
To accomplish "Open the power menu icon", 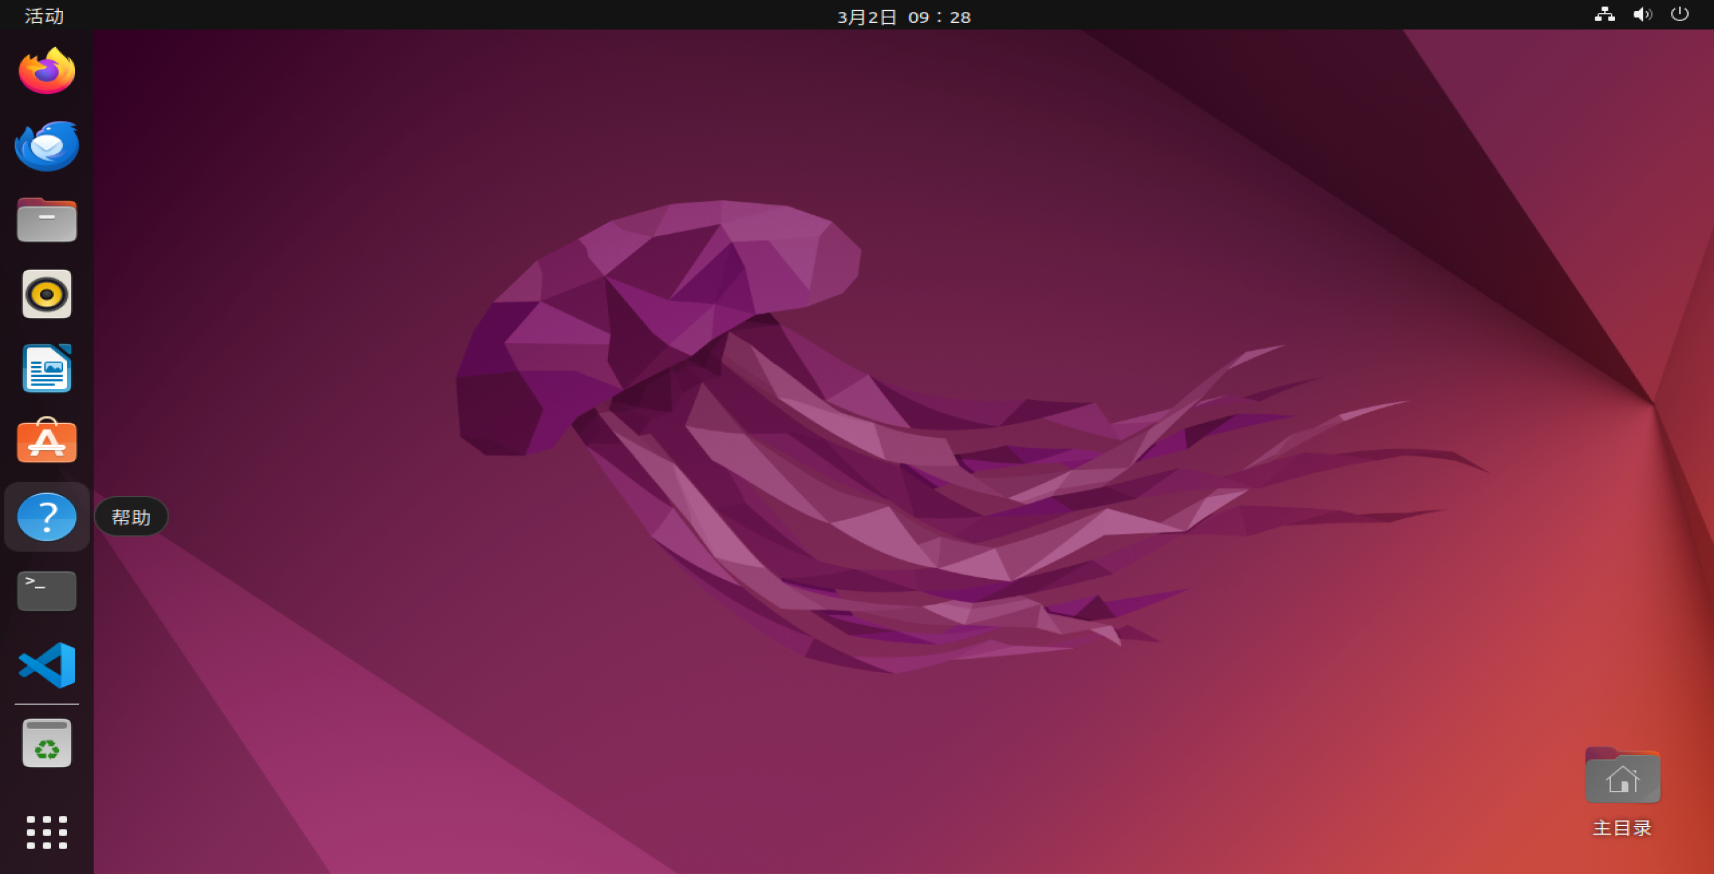I will click(x=1680, y=14).
